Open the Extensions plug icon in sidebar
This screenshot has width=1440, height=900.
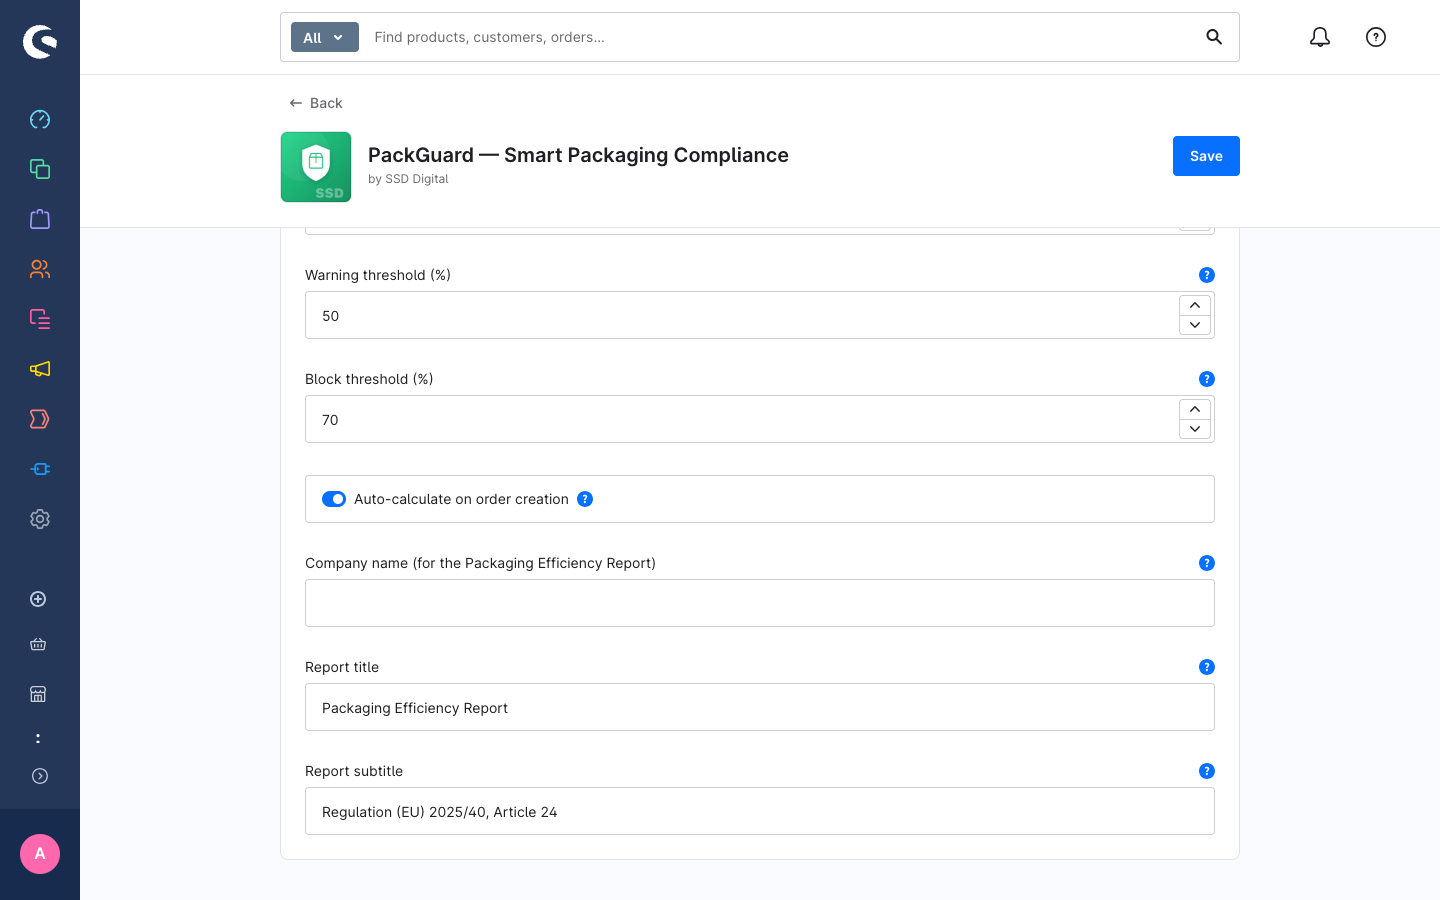point(40,469)
